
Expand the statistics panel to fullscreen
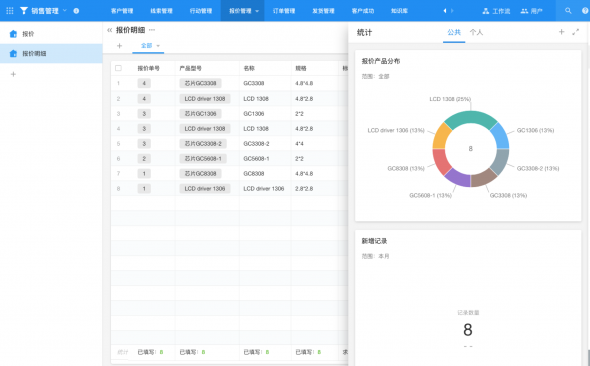(x=576, y=32)
